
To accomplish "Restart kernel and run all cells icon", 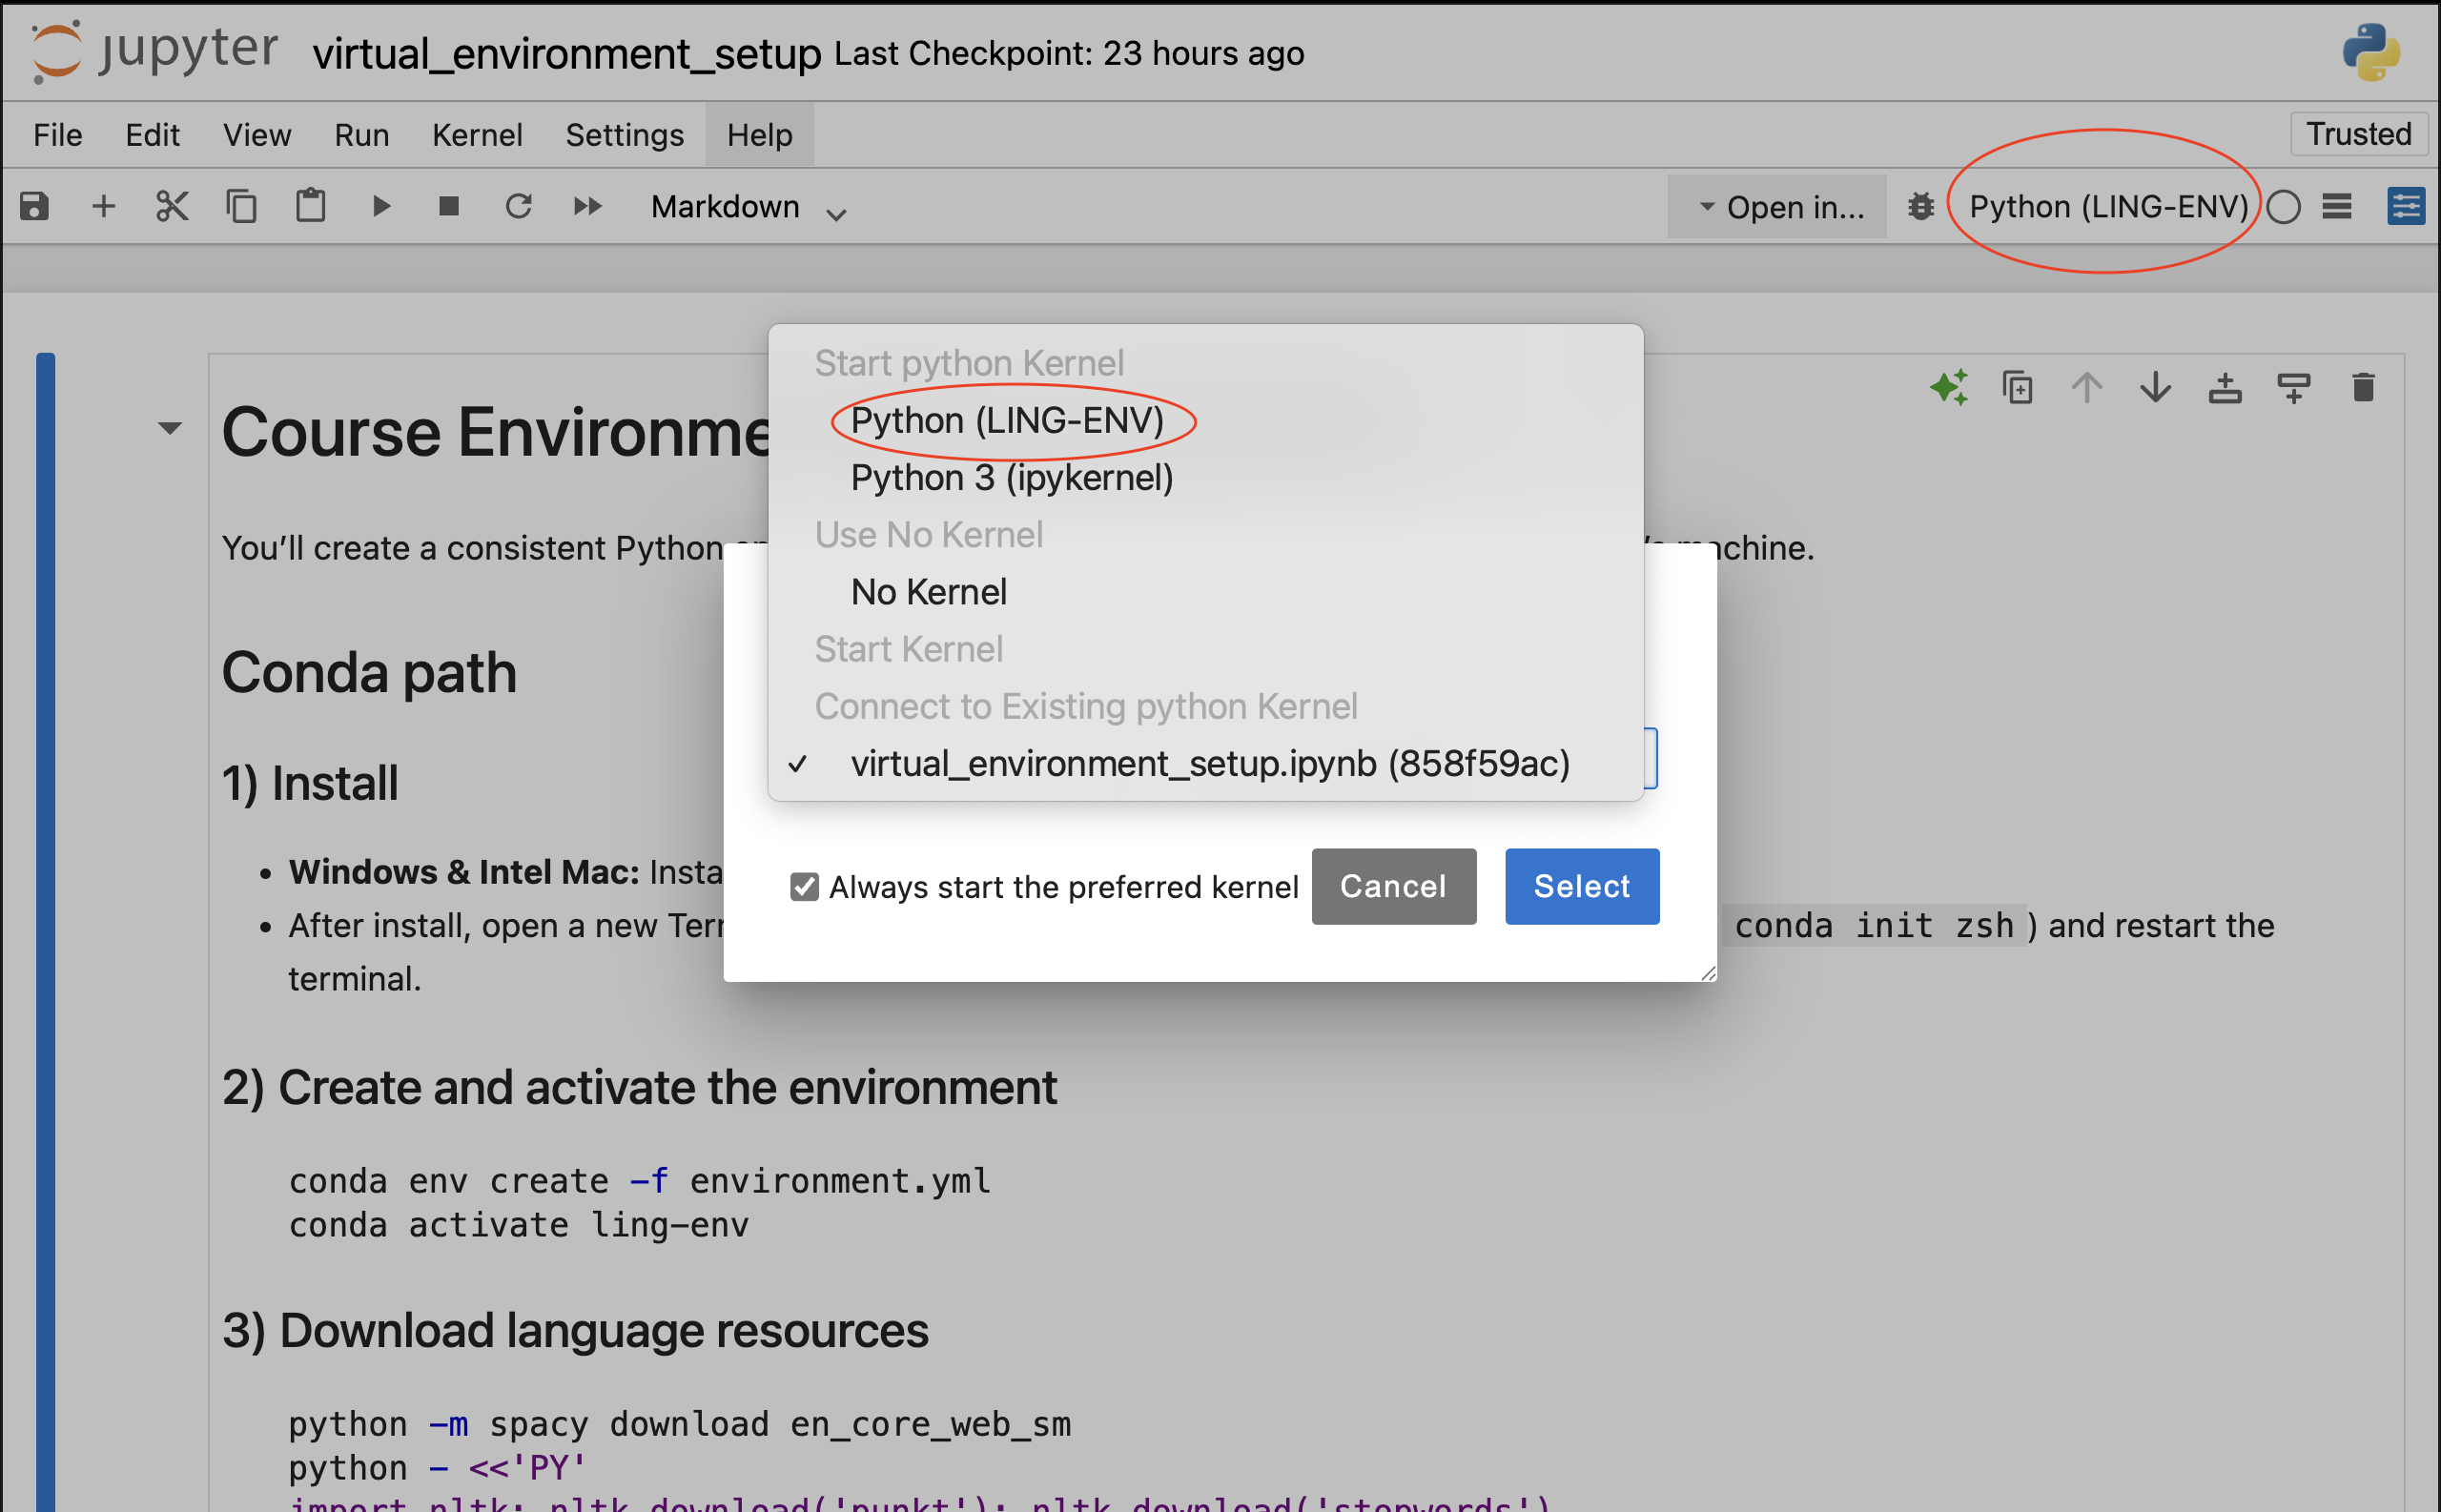I will click(x=588, y=207).
